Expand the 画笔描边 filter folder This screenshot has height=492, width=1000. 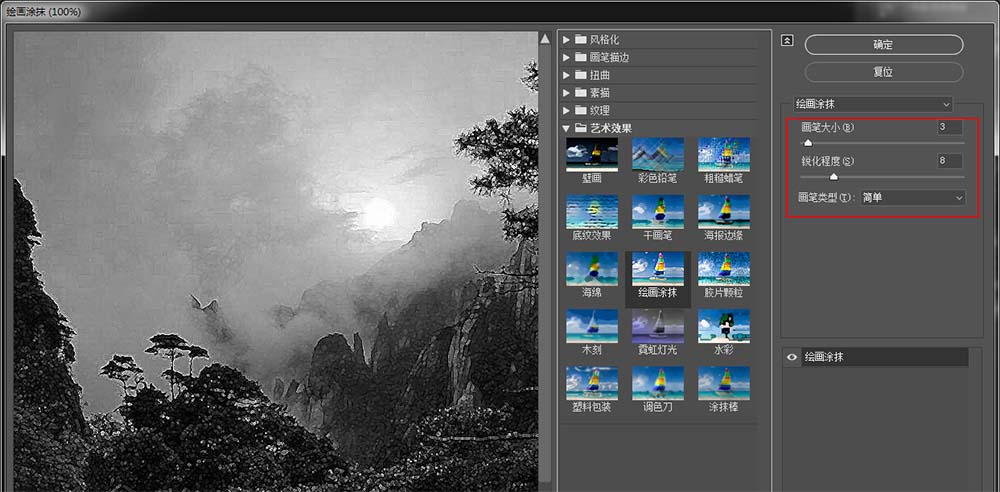(x=566, y=57)
